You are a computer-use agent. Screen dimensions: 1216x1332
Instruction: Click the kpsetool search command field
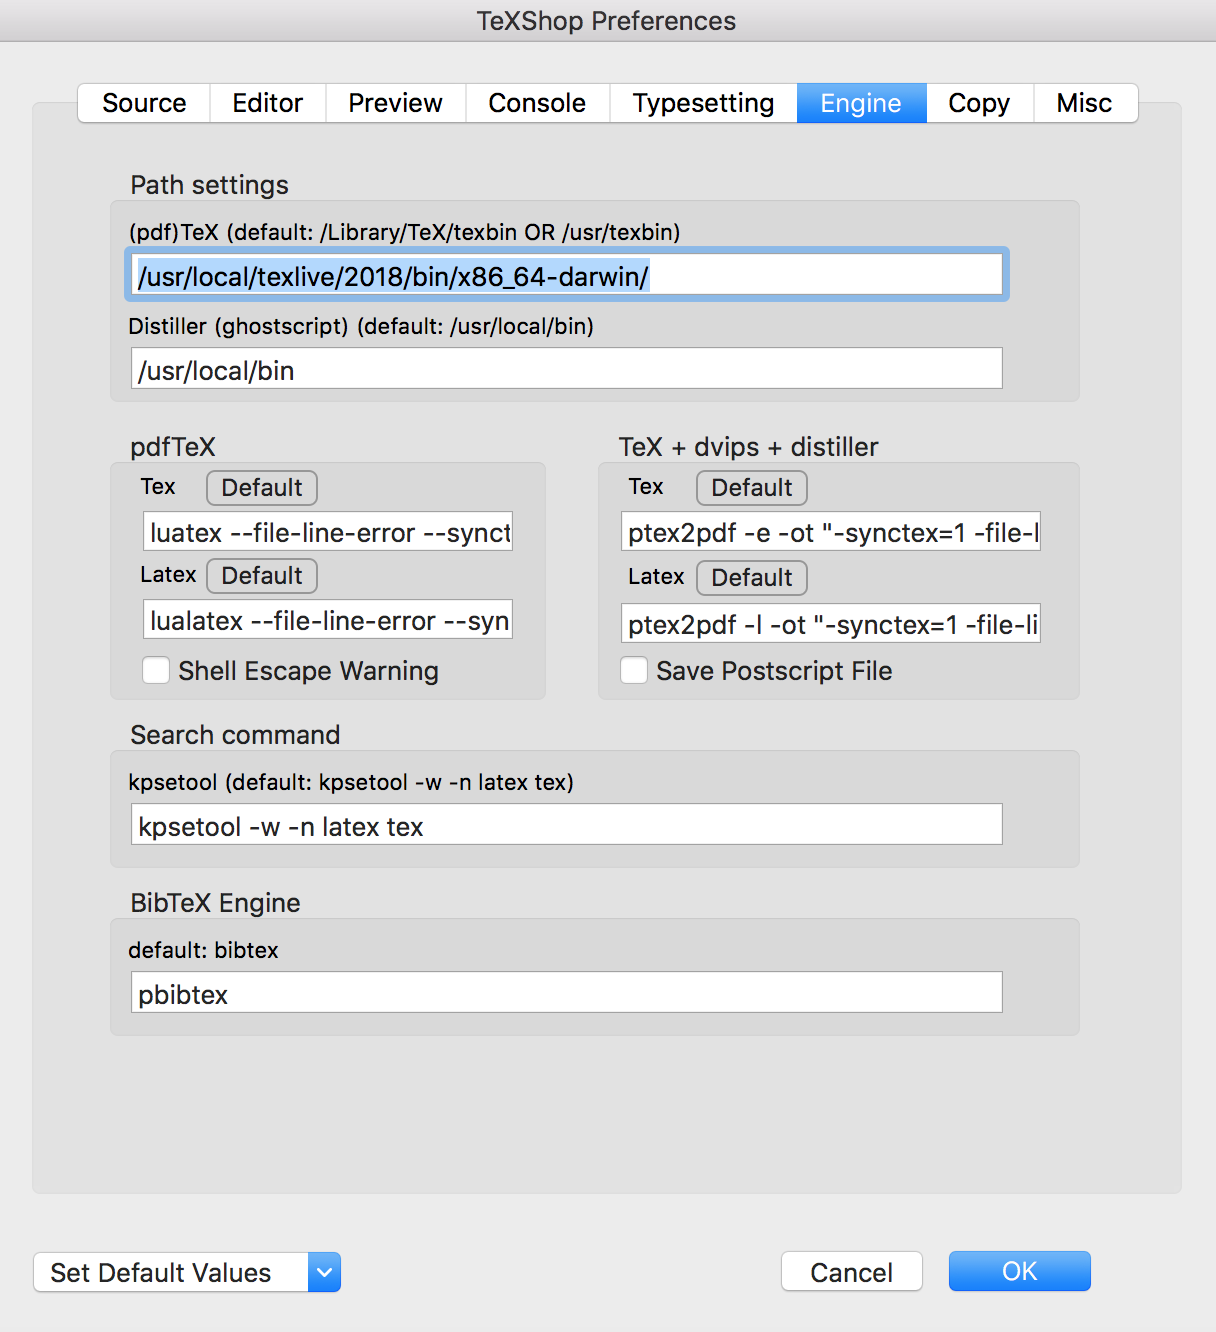tap(566, 825)
